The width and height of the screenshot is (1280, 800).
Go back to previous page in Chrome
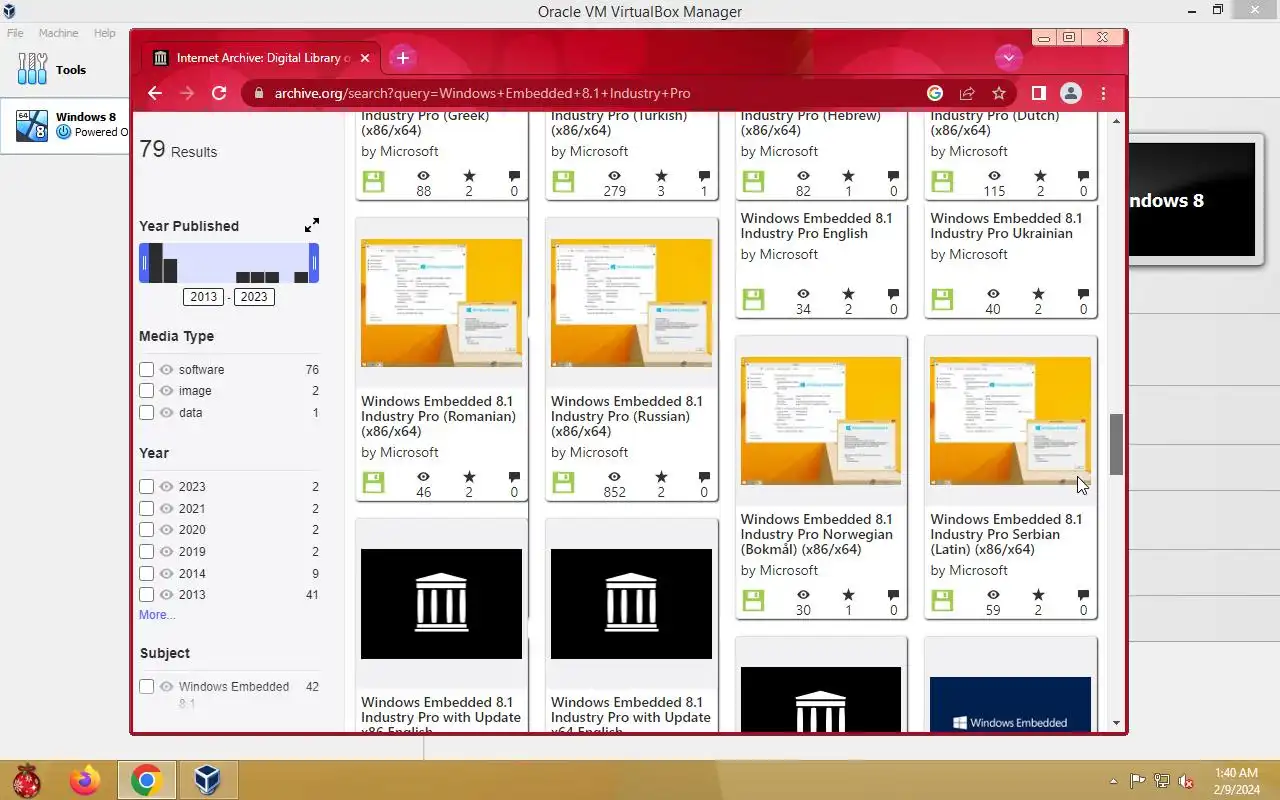click(x=155, y=93)
